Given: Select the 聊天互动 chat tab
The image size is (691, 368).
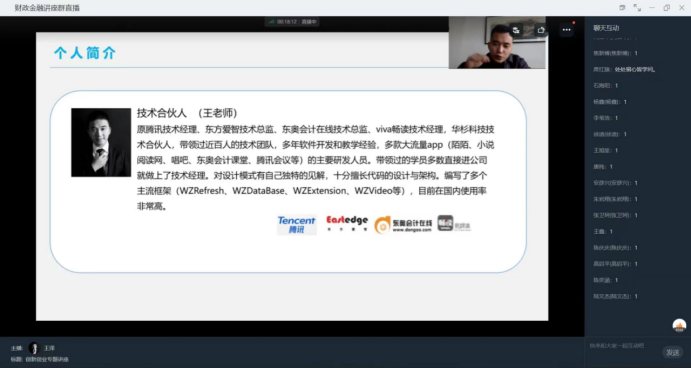Looking at the screenshot, I should 606,28.
